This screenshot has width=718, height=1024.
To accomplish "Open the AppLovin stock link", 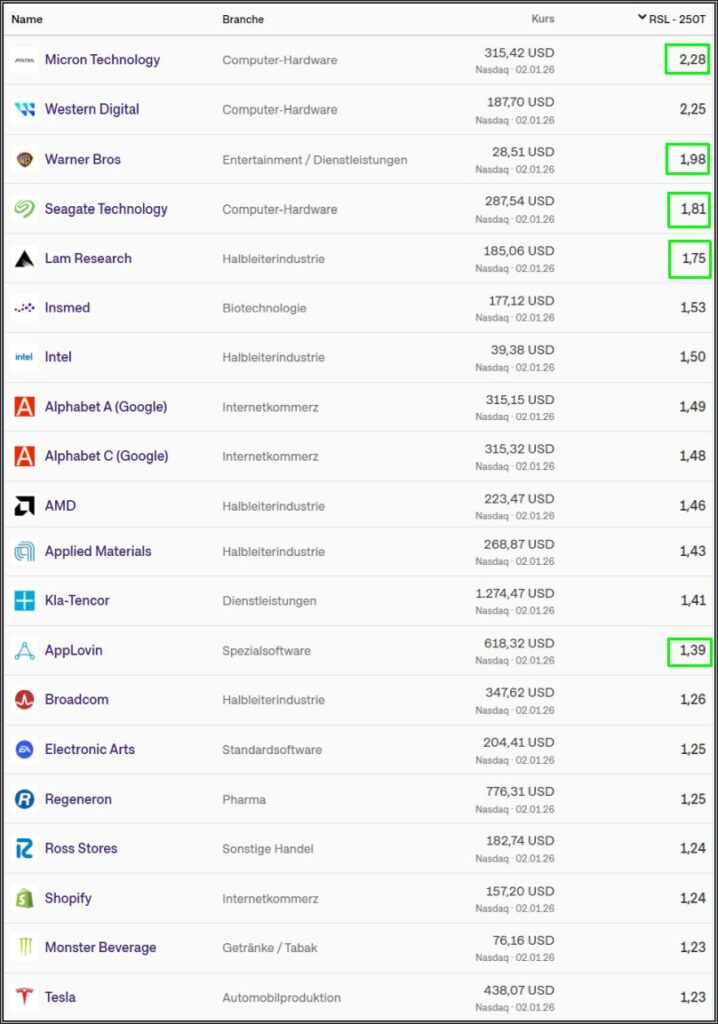I will click(x=73, y=650).
